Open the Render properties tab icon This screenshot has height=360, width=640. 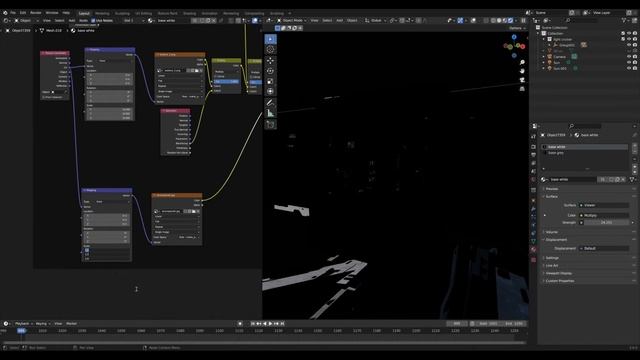[x=533, y=147]
